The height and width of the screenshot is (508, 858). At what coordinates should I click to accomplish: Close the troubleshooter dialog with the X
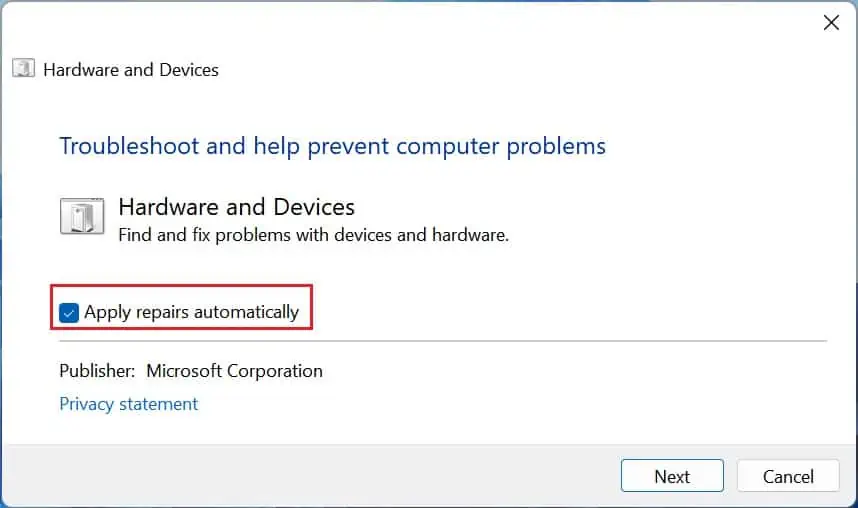[831, 22]
